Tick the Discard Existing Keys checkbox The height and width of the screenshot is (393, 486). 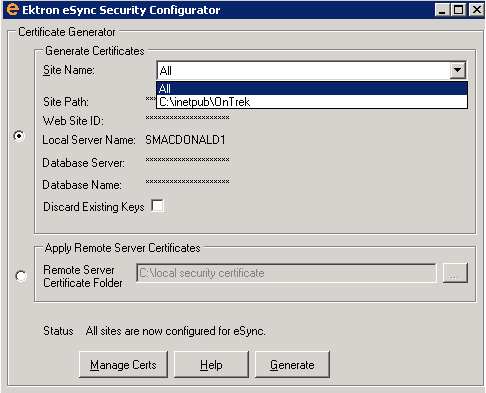(157, 206)
